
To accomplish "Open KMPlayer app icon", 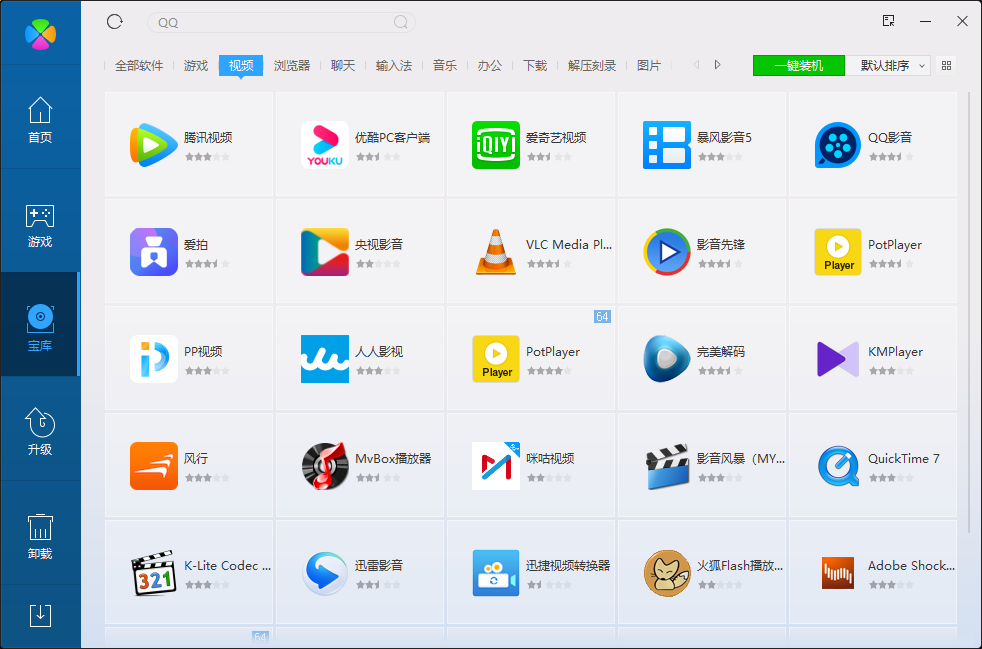I will (x=837, y=359).
